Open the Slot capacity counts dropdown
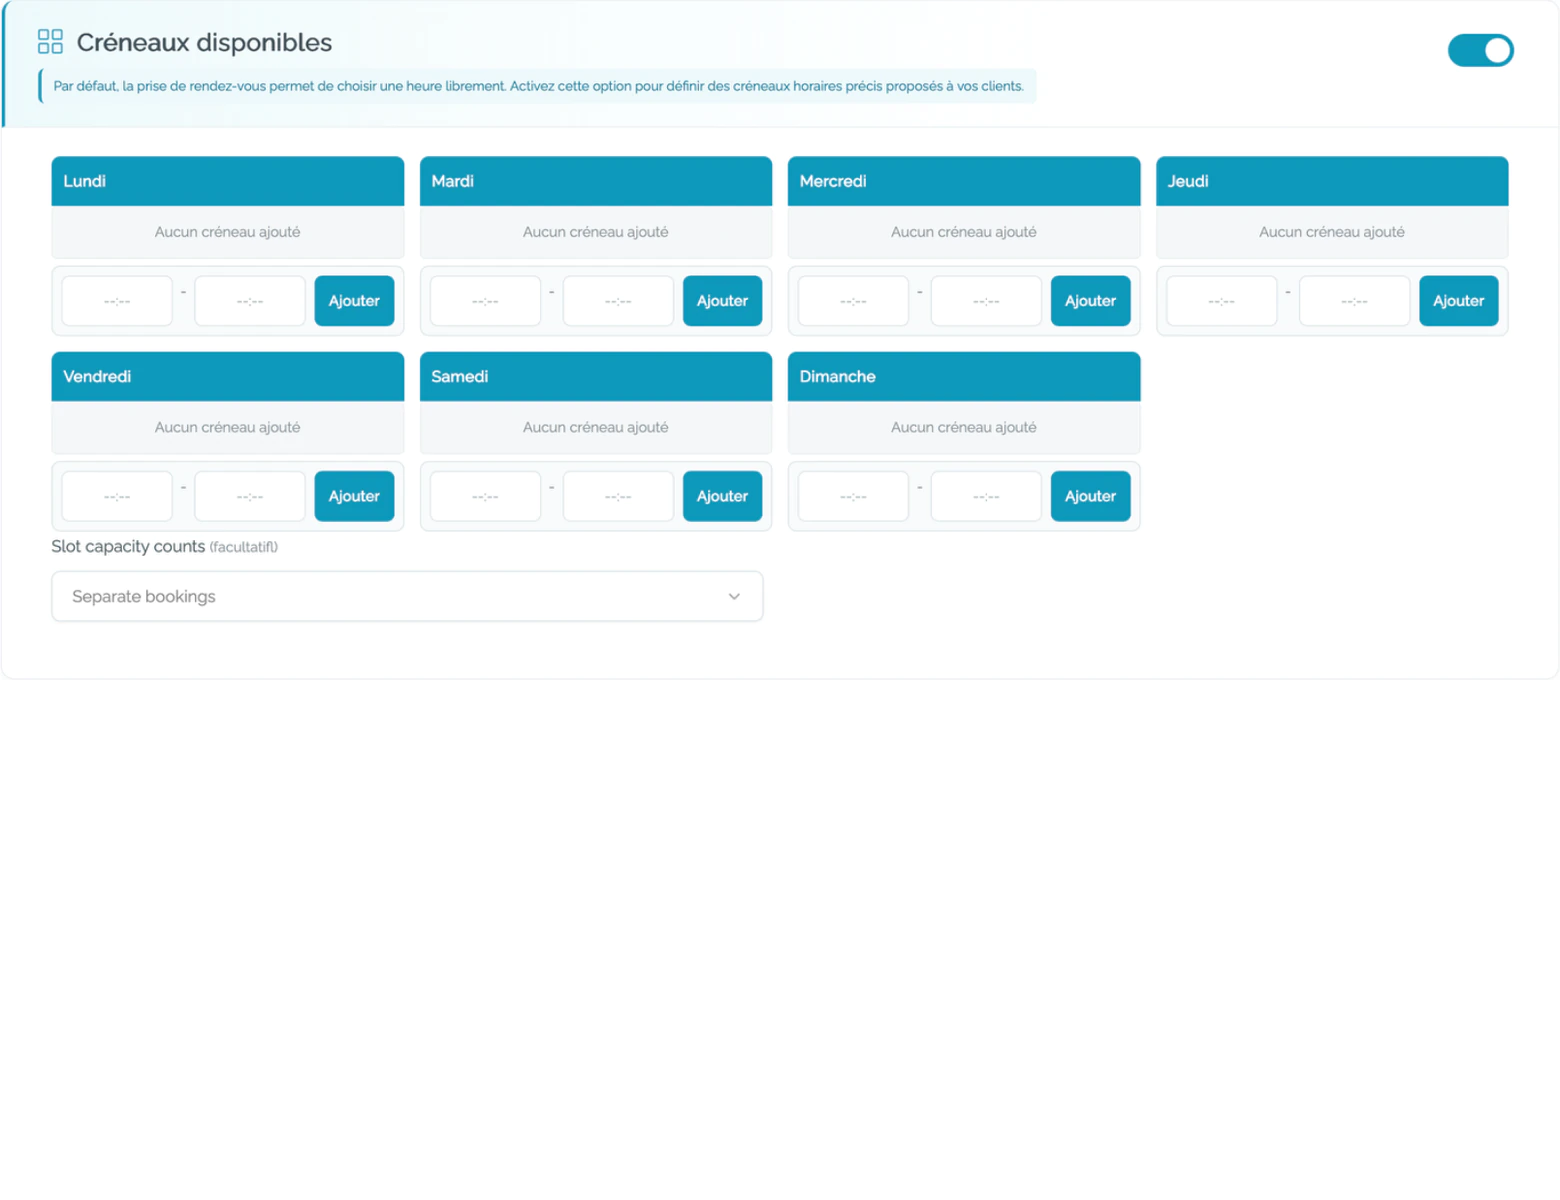1560x1200 pixels. 407,596
